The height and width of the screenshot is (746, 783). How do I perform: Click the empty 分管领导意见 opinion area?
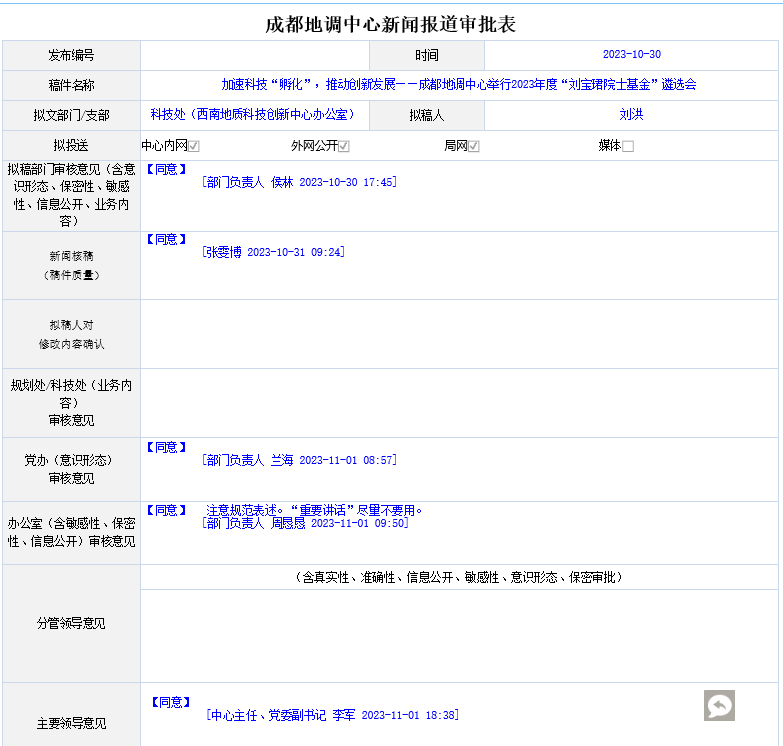pos(459,635)
